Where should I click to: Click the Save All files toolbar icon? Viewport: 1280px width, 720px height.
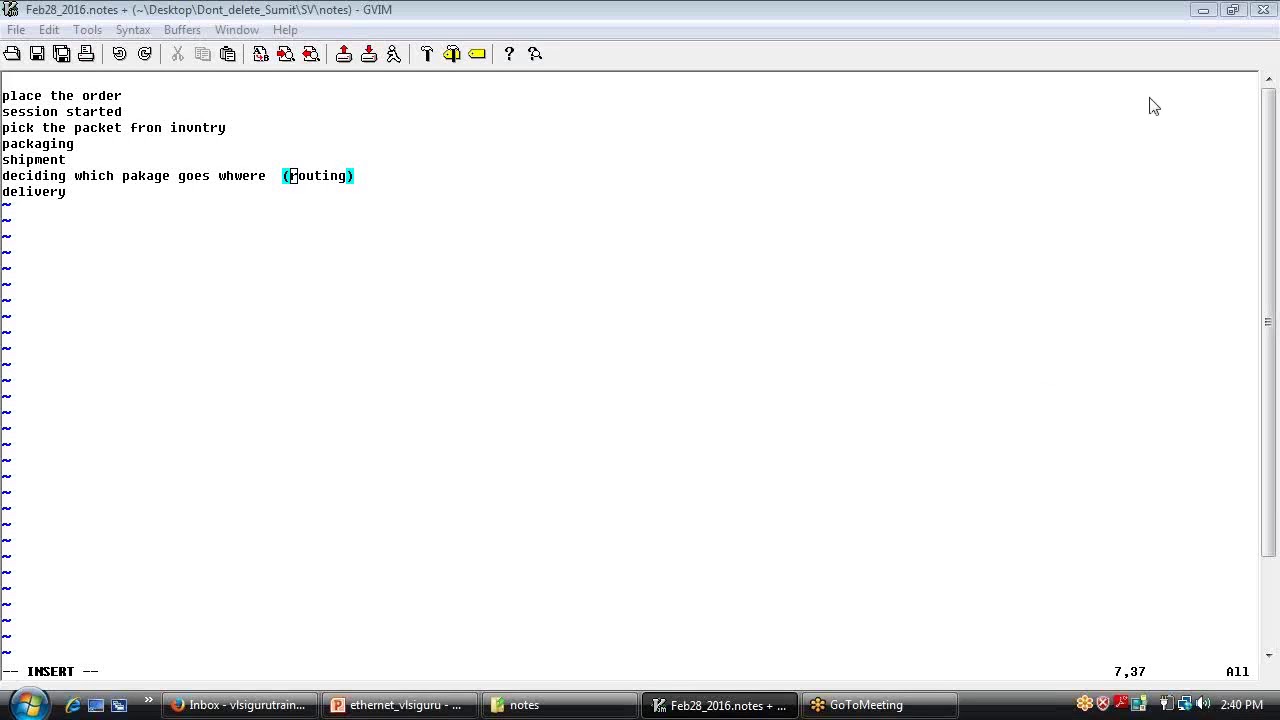coord(61,54)
